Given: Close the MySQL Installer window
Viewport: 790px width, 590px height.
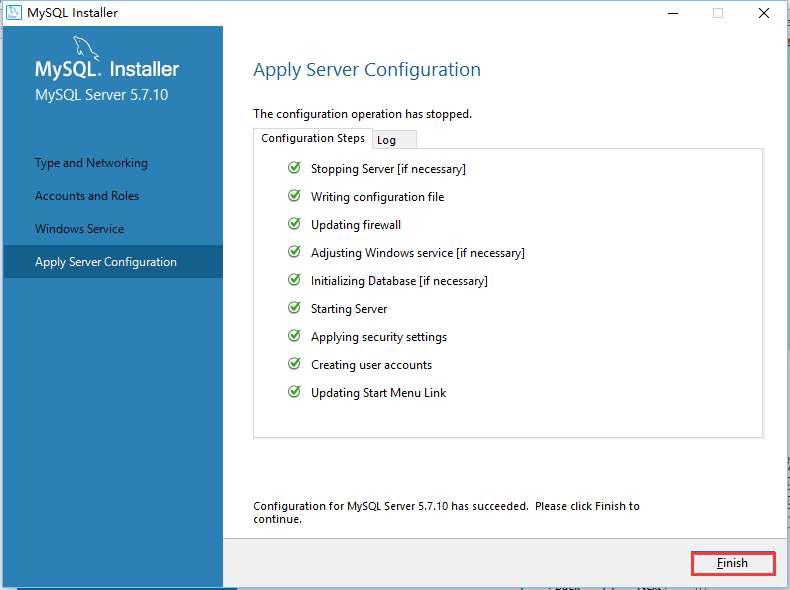Looking at the screenshot, I should coord(764,13).
